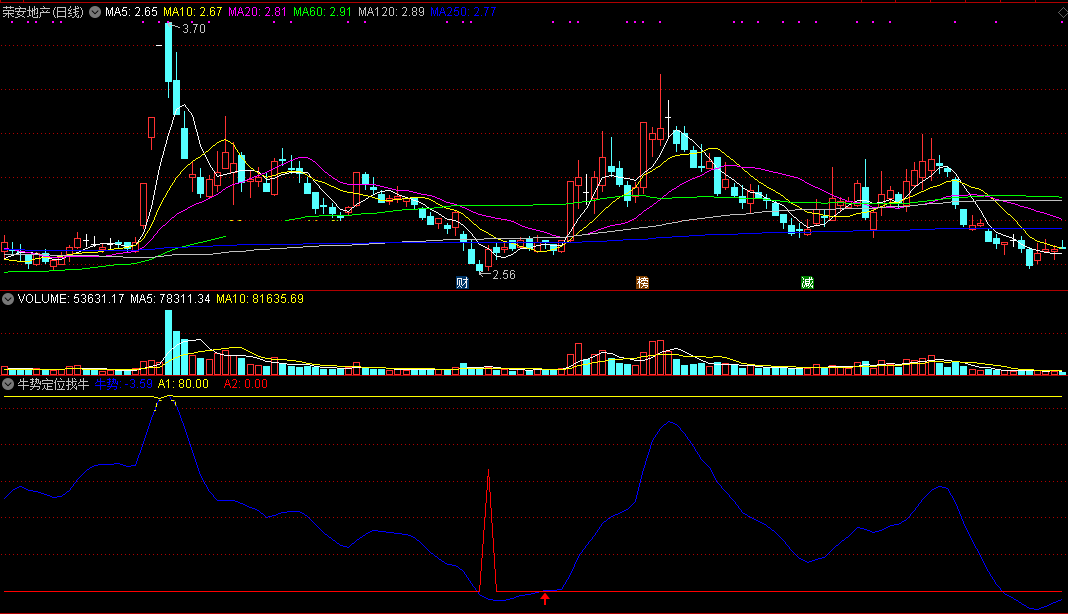Select the MA10: 2.67 moving average label
This screenshot has height=614, width=1068.
pyautogui.click(x=192, y=12)
